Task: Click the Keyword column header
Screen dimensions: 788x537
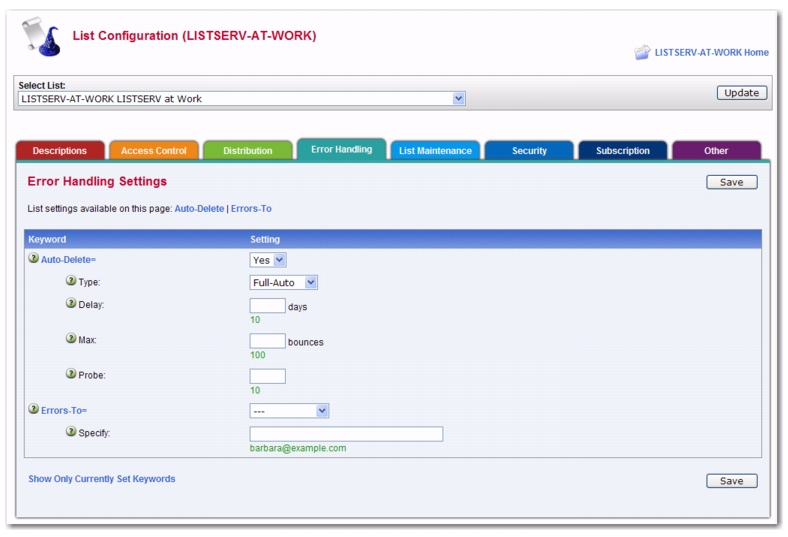Action: pyautogui.click(x=47, y=239)
